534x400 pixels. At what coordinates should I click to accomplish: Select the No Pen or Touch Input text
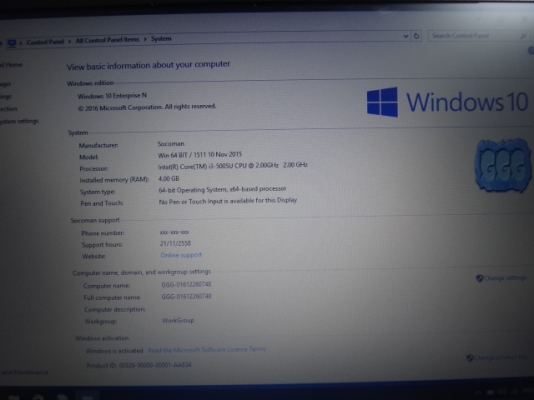click(228, 201)
